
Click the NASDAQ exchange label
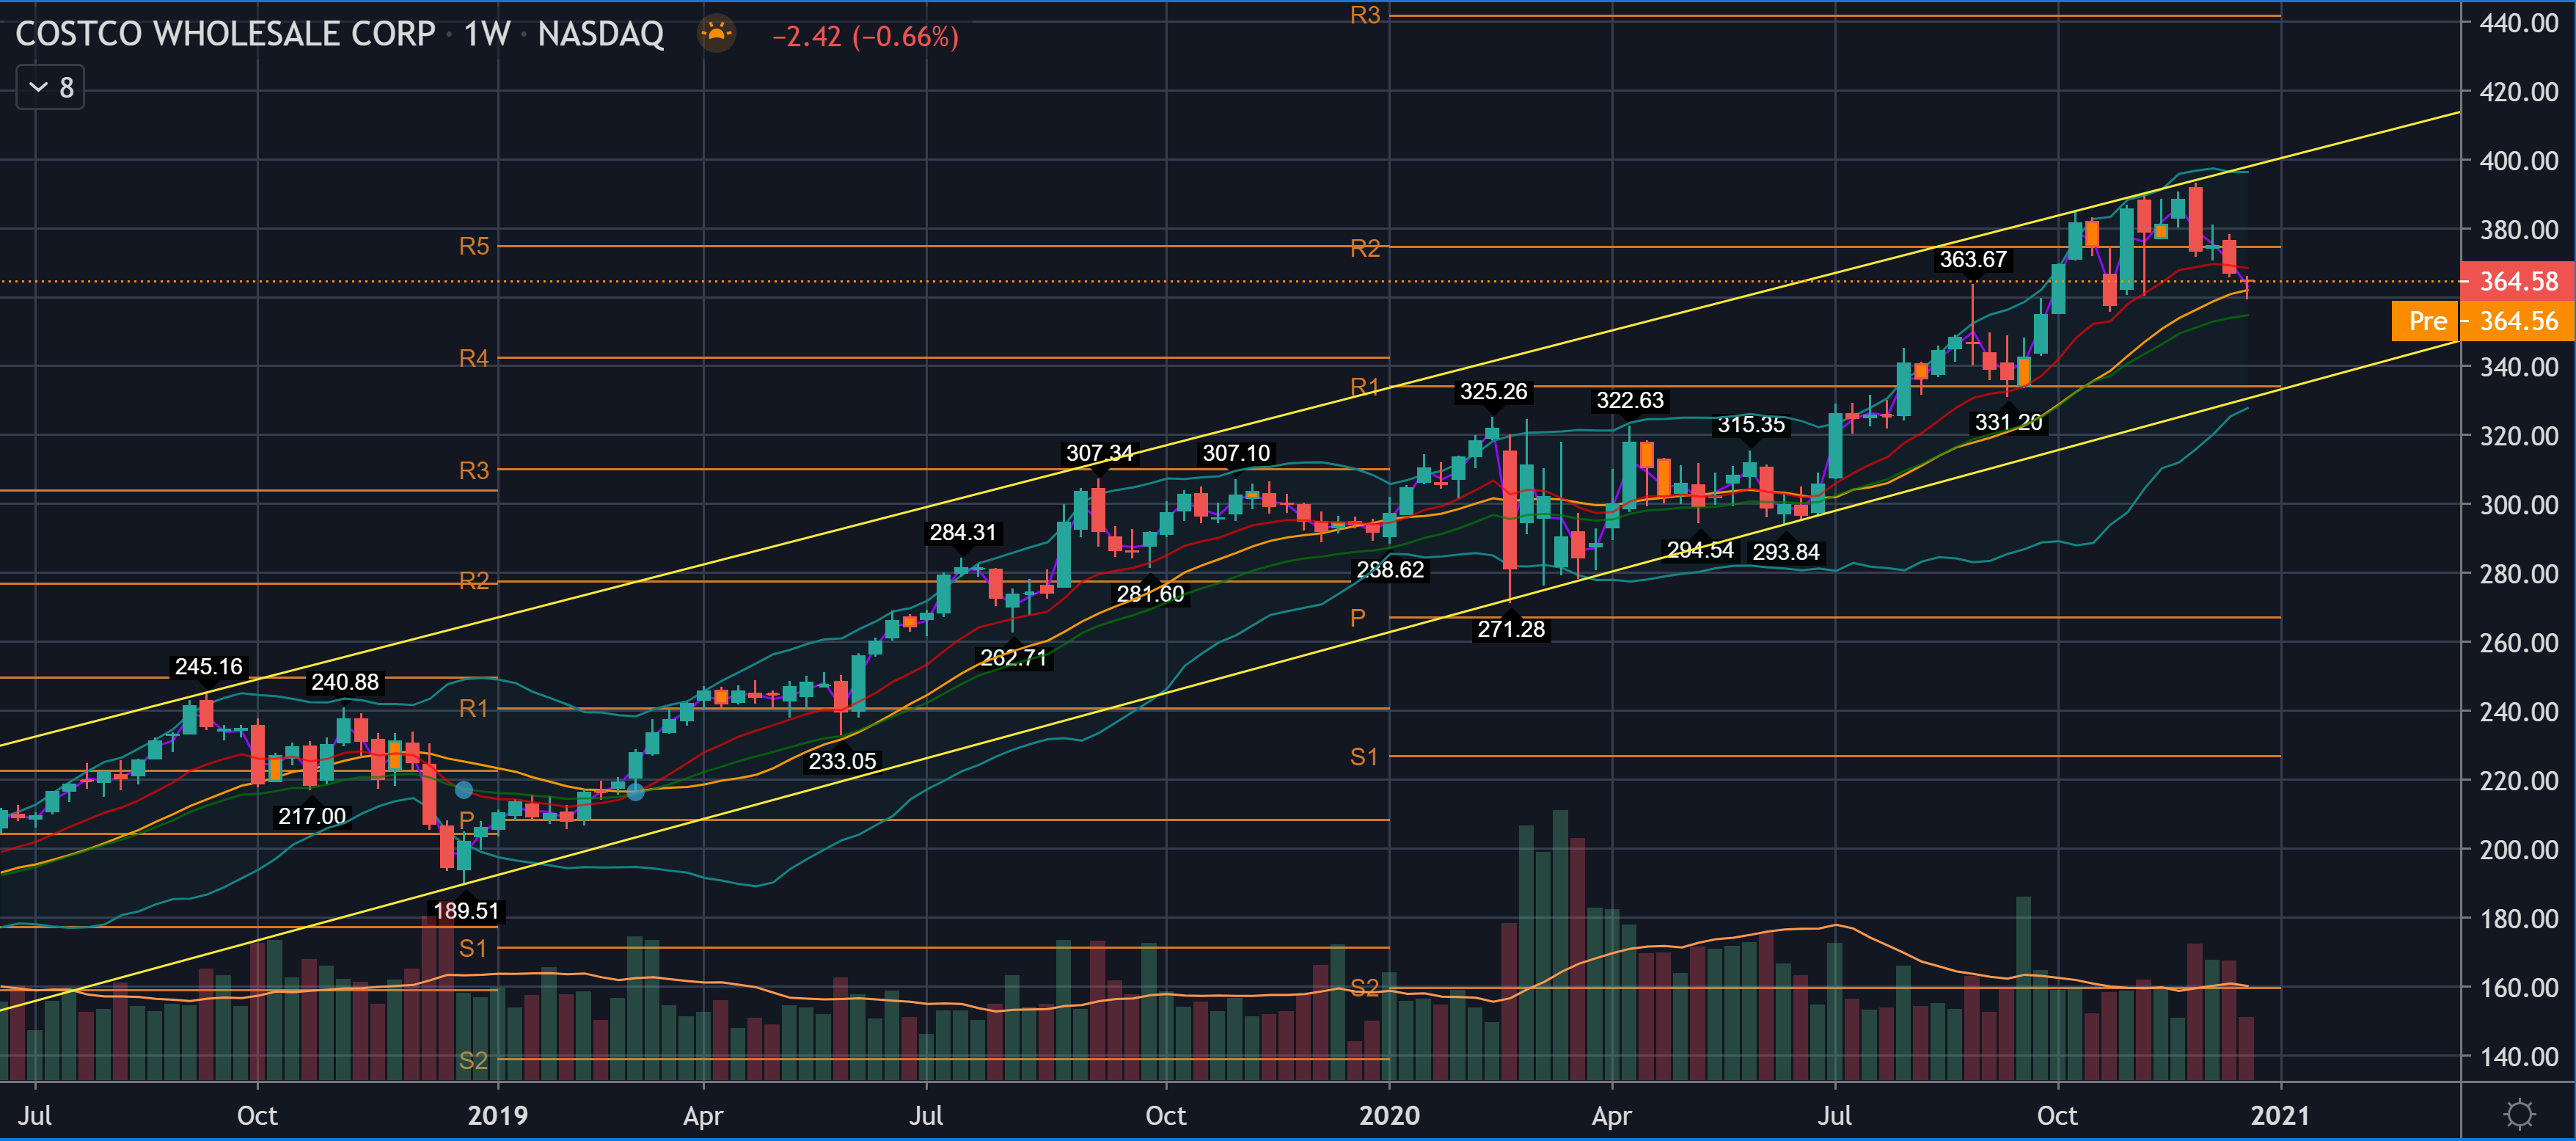pos(600,34)
